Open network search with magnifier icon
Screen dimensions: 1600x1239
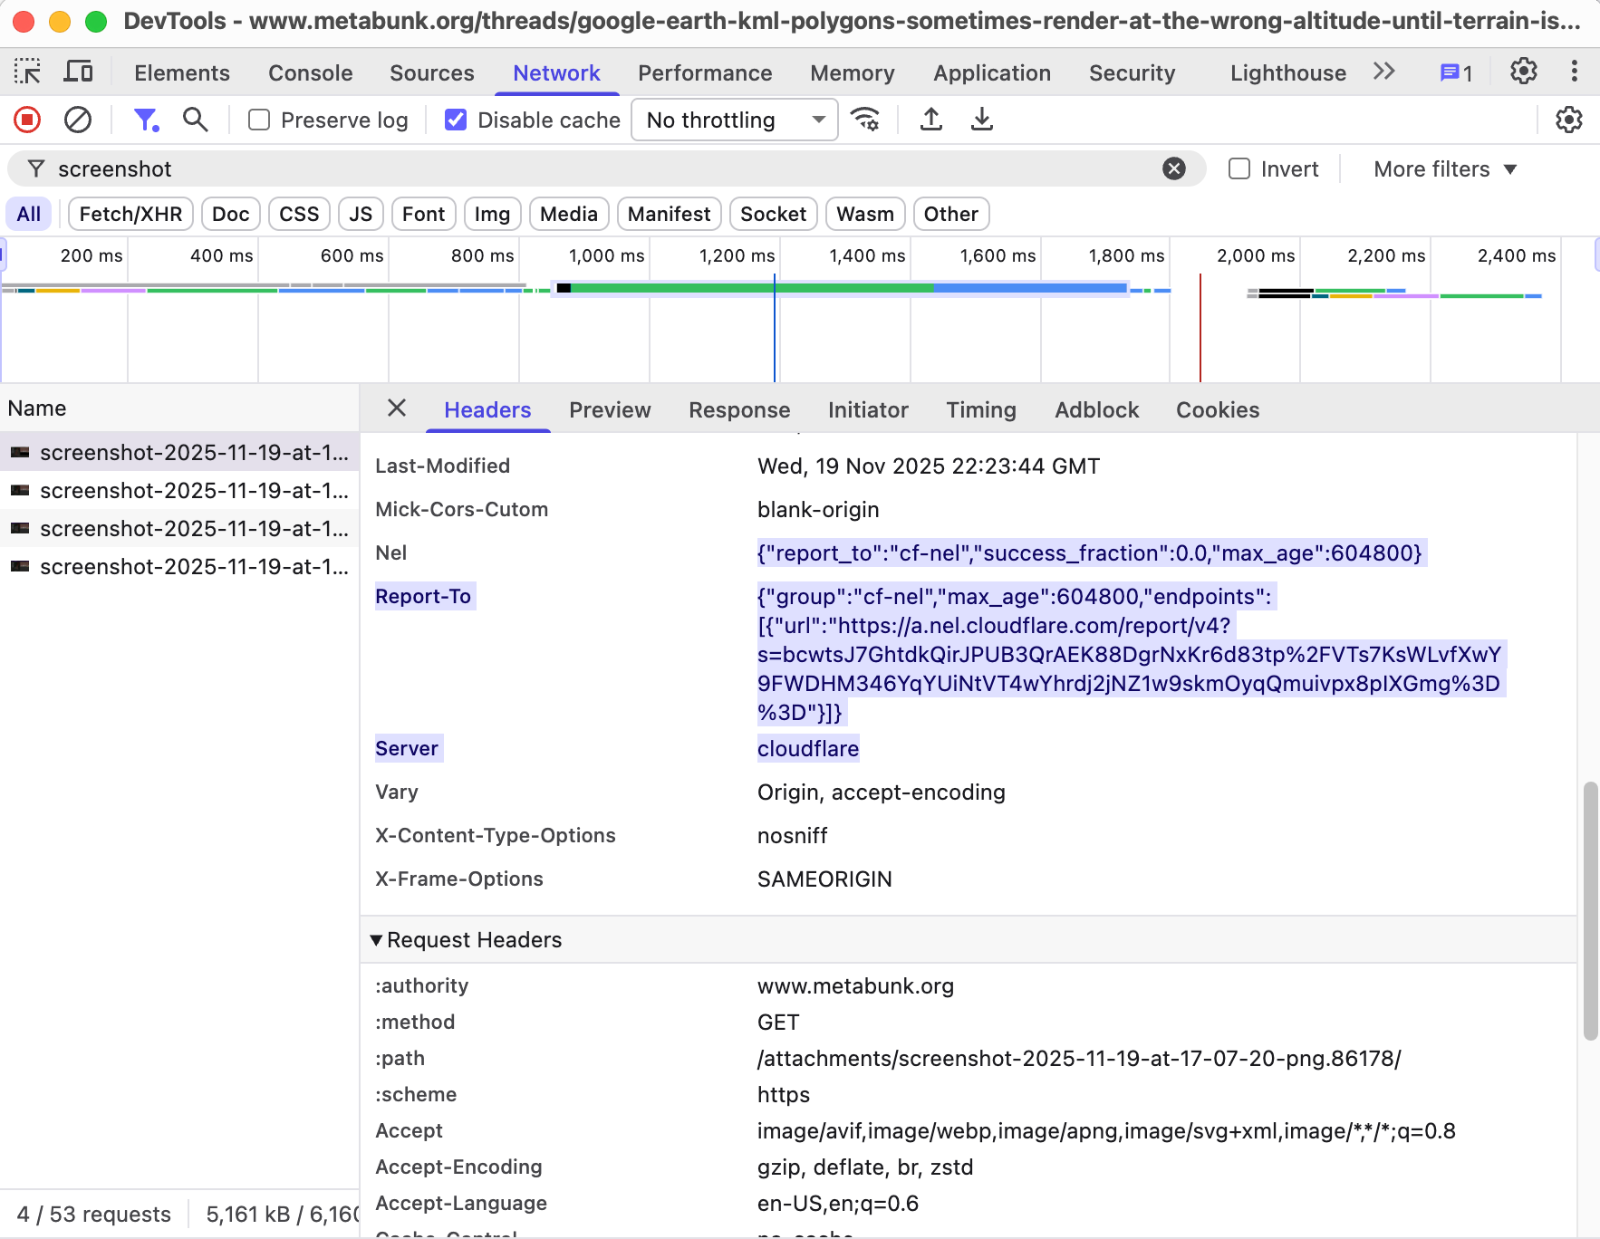(x=195, y=120)
